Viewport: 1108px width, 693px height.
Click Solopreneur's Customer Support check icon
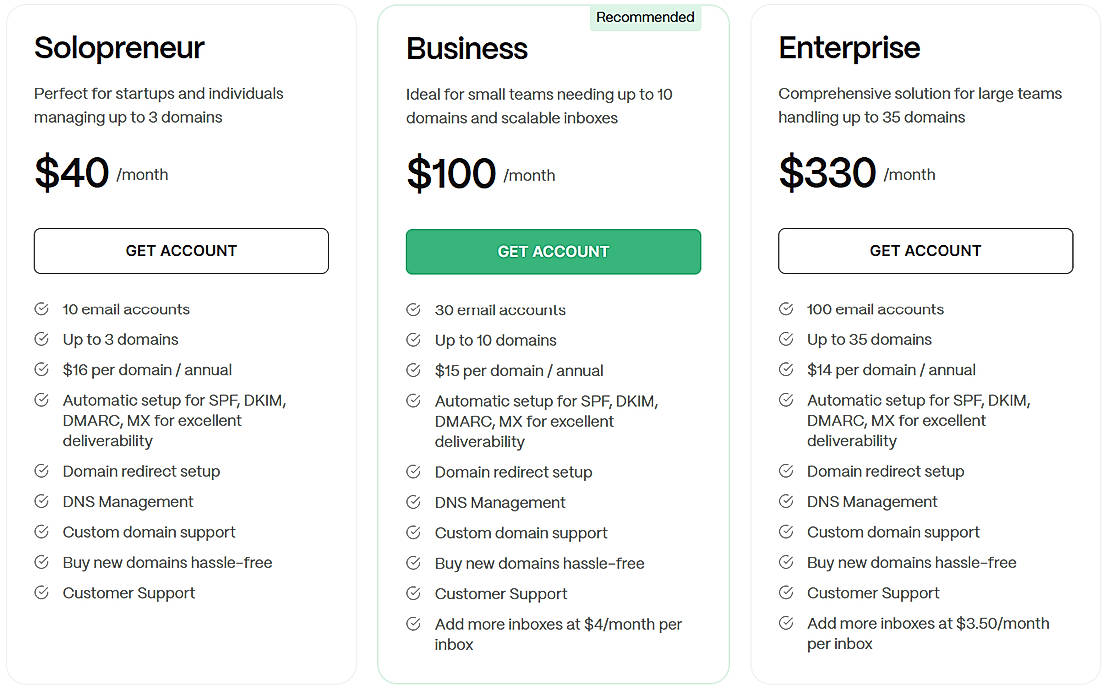[x=41, y=592]
